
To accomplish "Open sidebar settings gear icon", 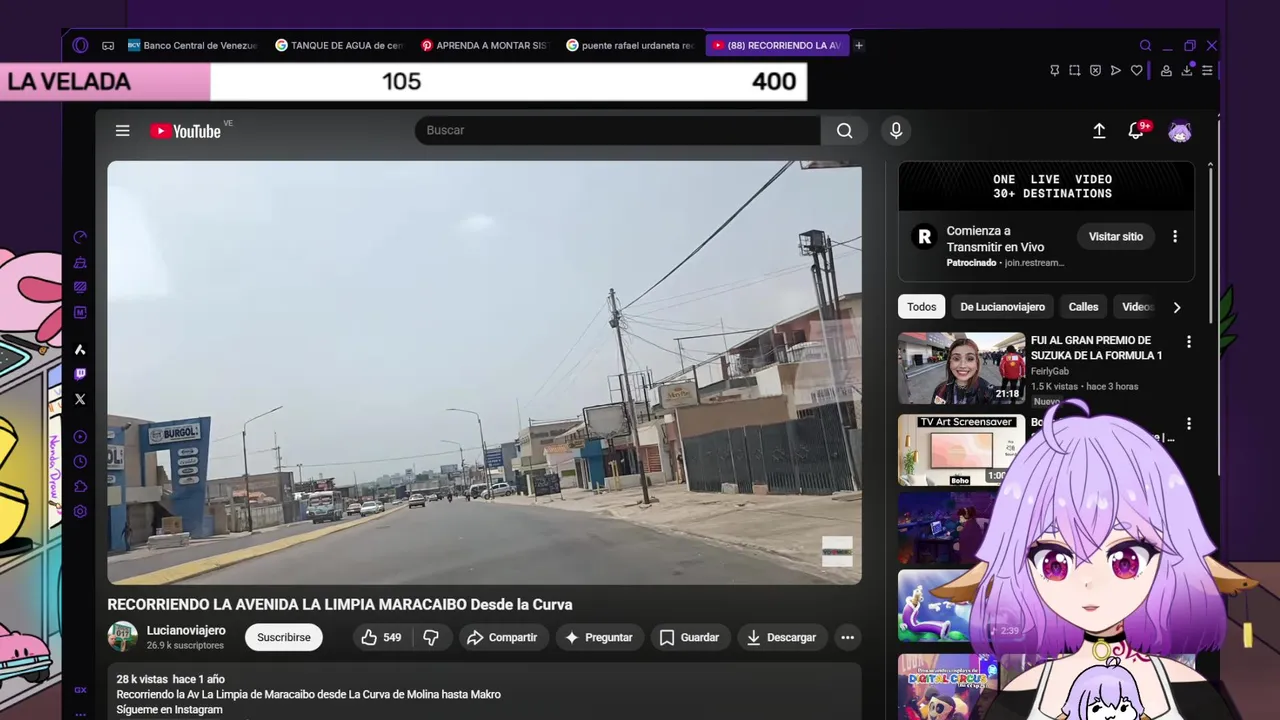I will pos(80,511).
